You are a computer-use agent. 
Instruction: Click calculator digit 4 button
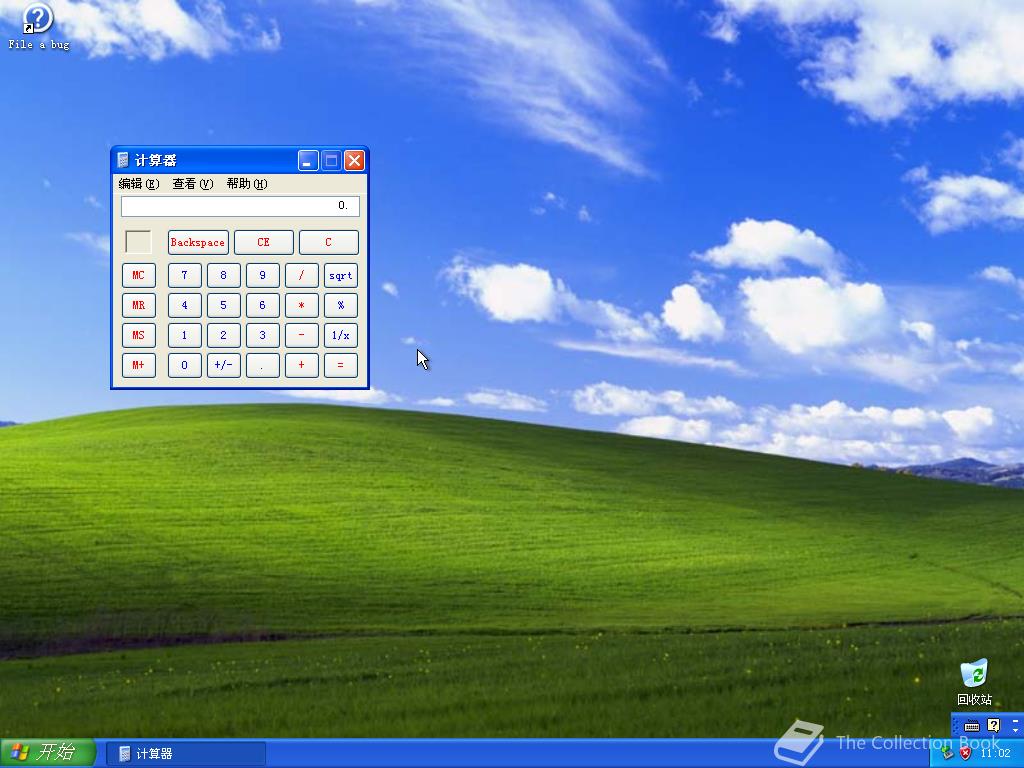(x=184, y=306)
